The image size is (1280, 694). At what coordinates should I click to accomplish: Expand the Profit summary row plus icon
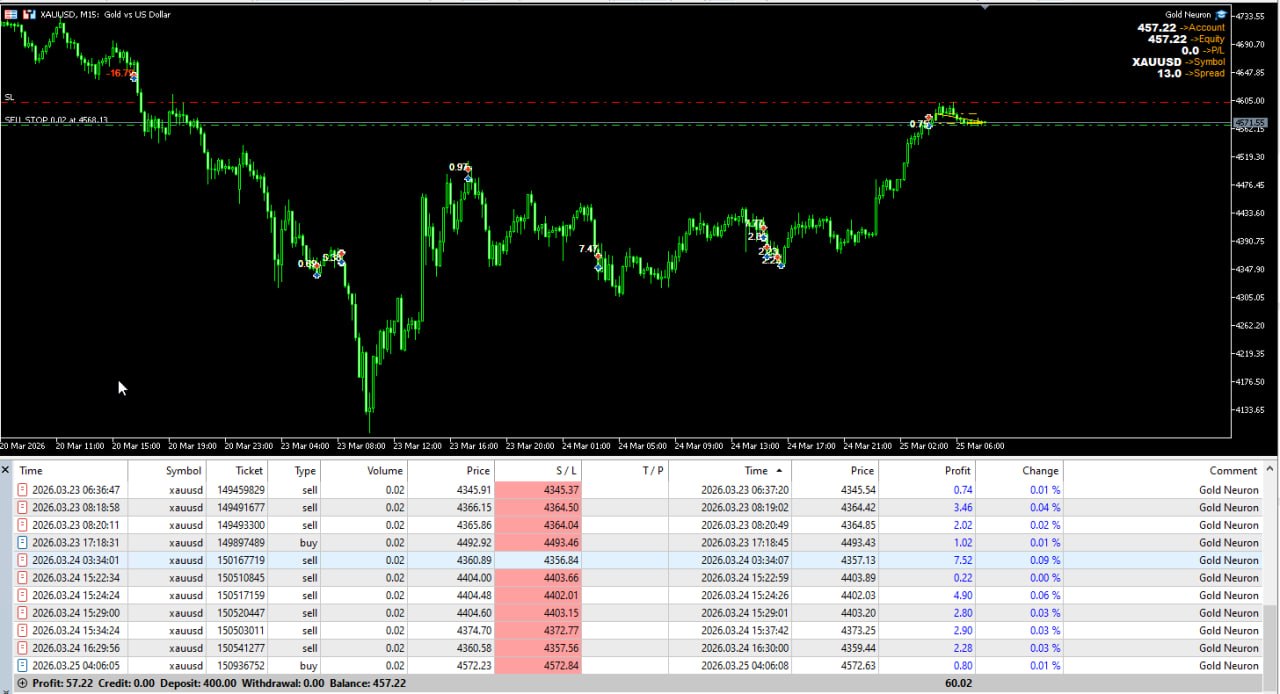23,684
